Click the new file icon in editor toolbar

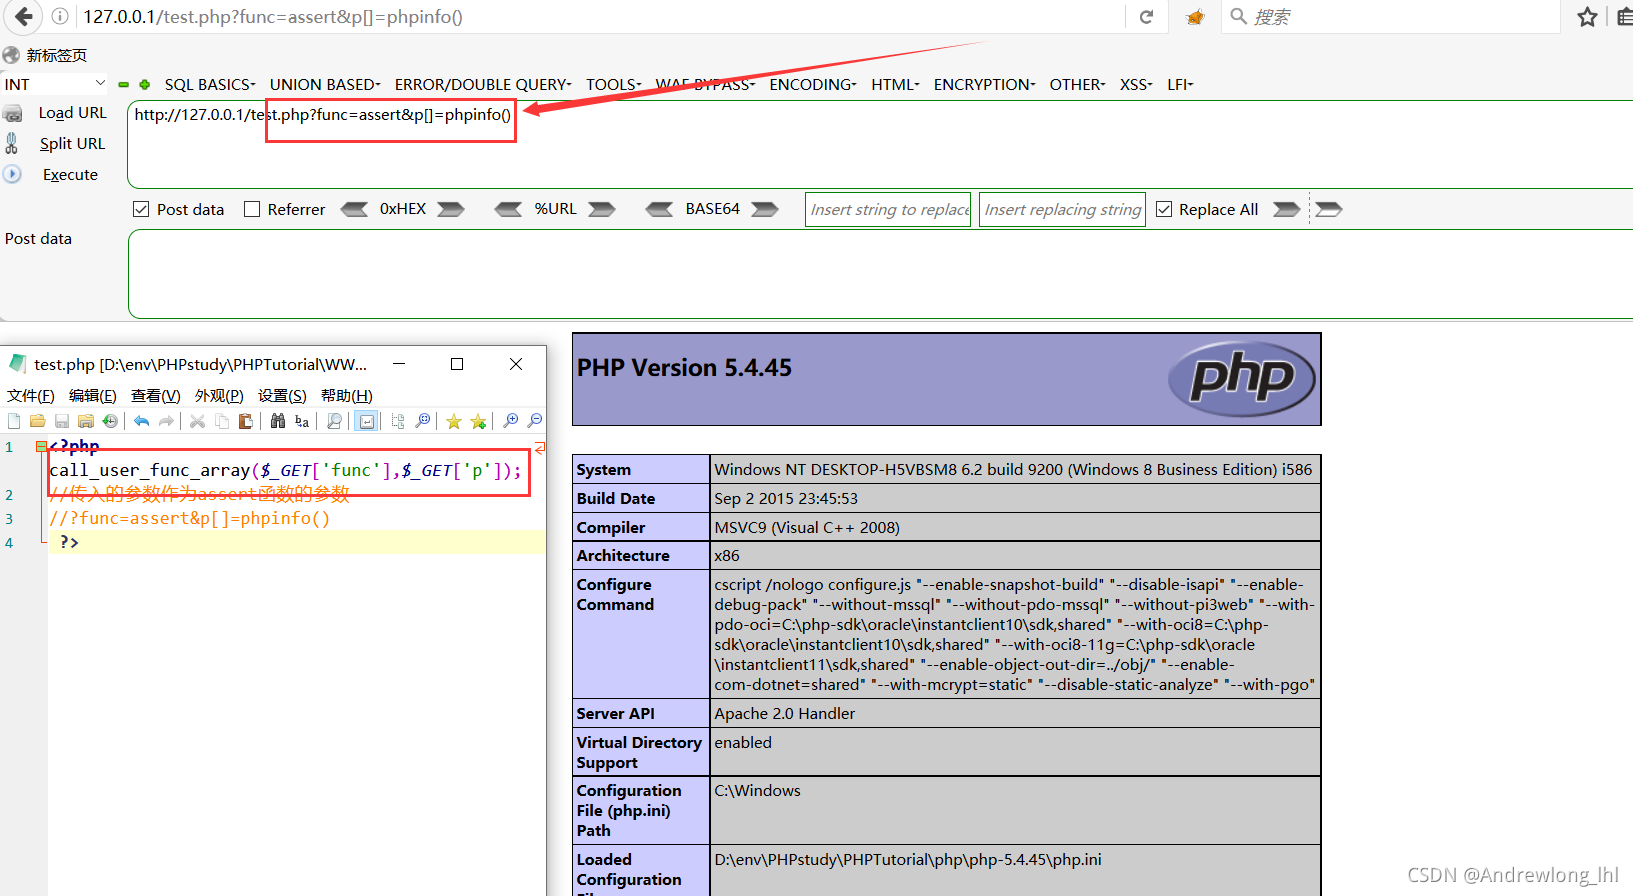click(x=14, y=421)
